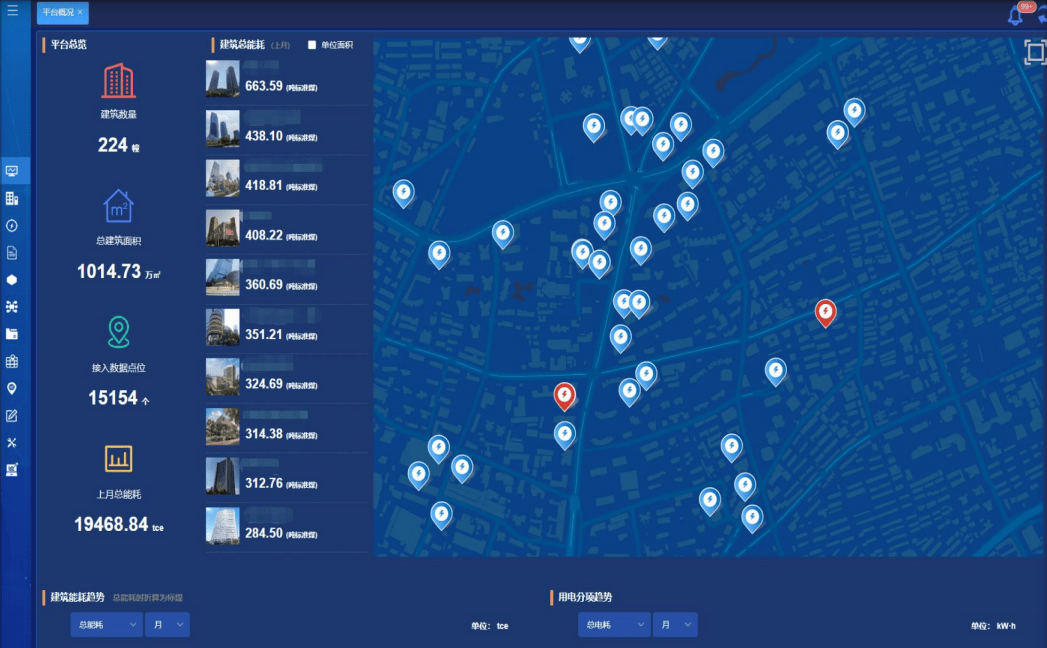The height and width of the screenshot is (648, 1047).
Task: Select the monitor dashboard sidebar icon
Action: click(x=12, y=171)
